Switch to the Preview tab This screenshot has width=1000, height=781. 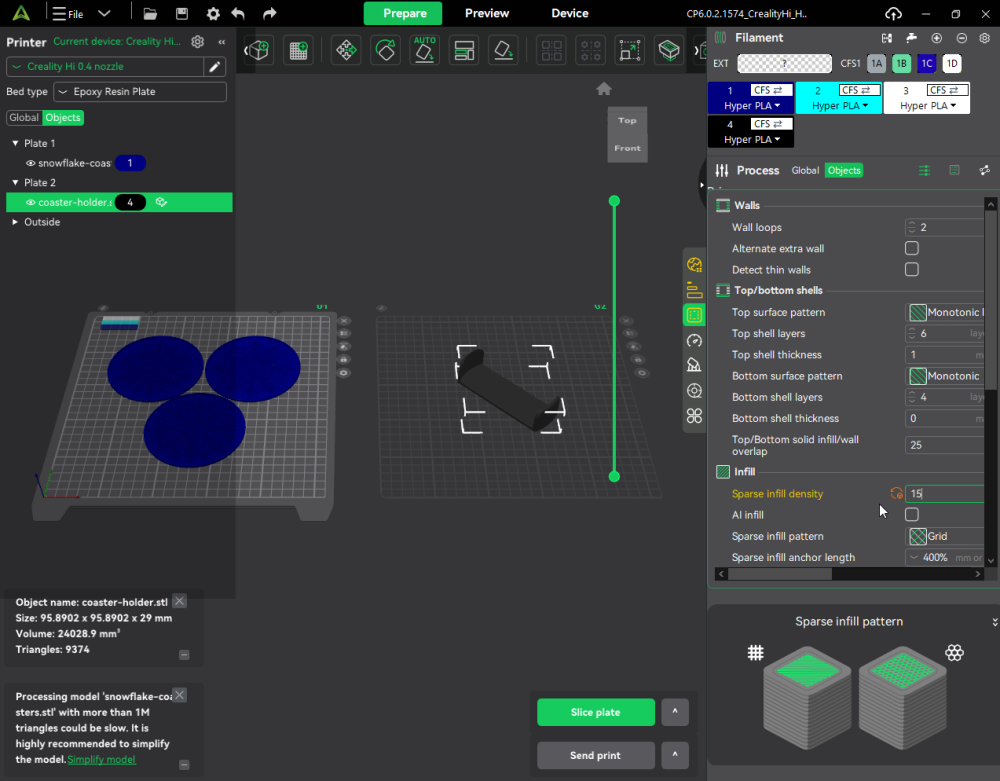coord(487,13)
